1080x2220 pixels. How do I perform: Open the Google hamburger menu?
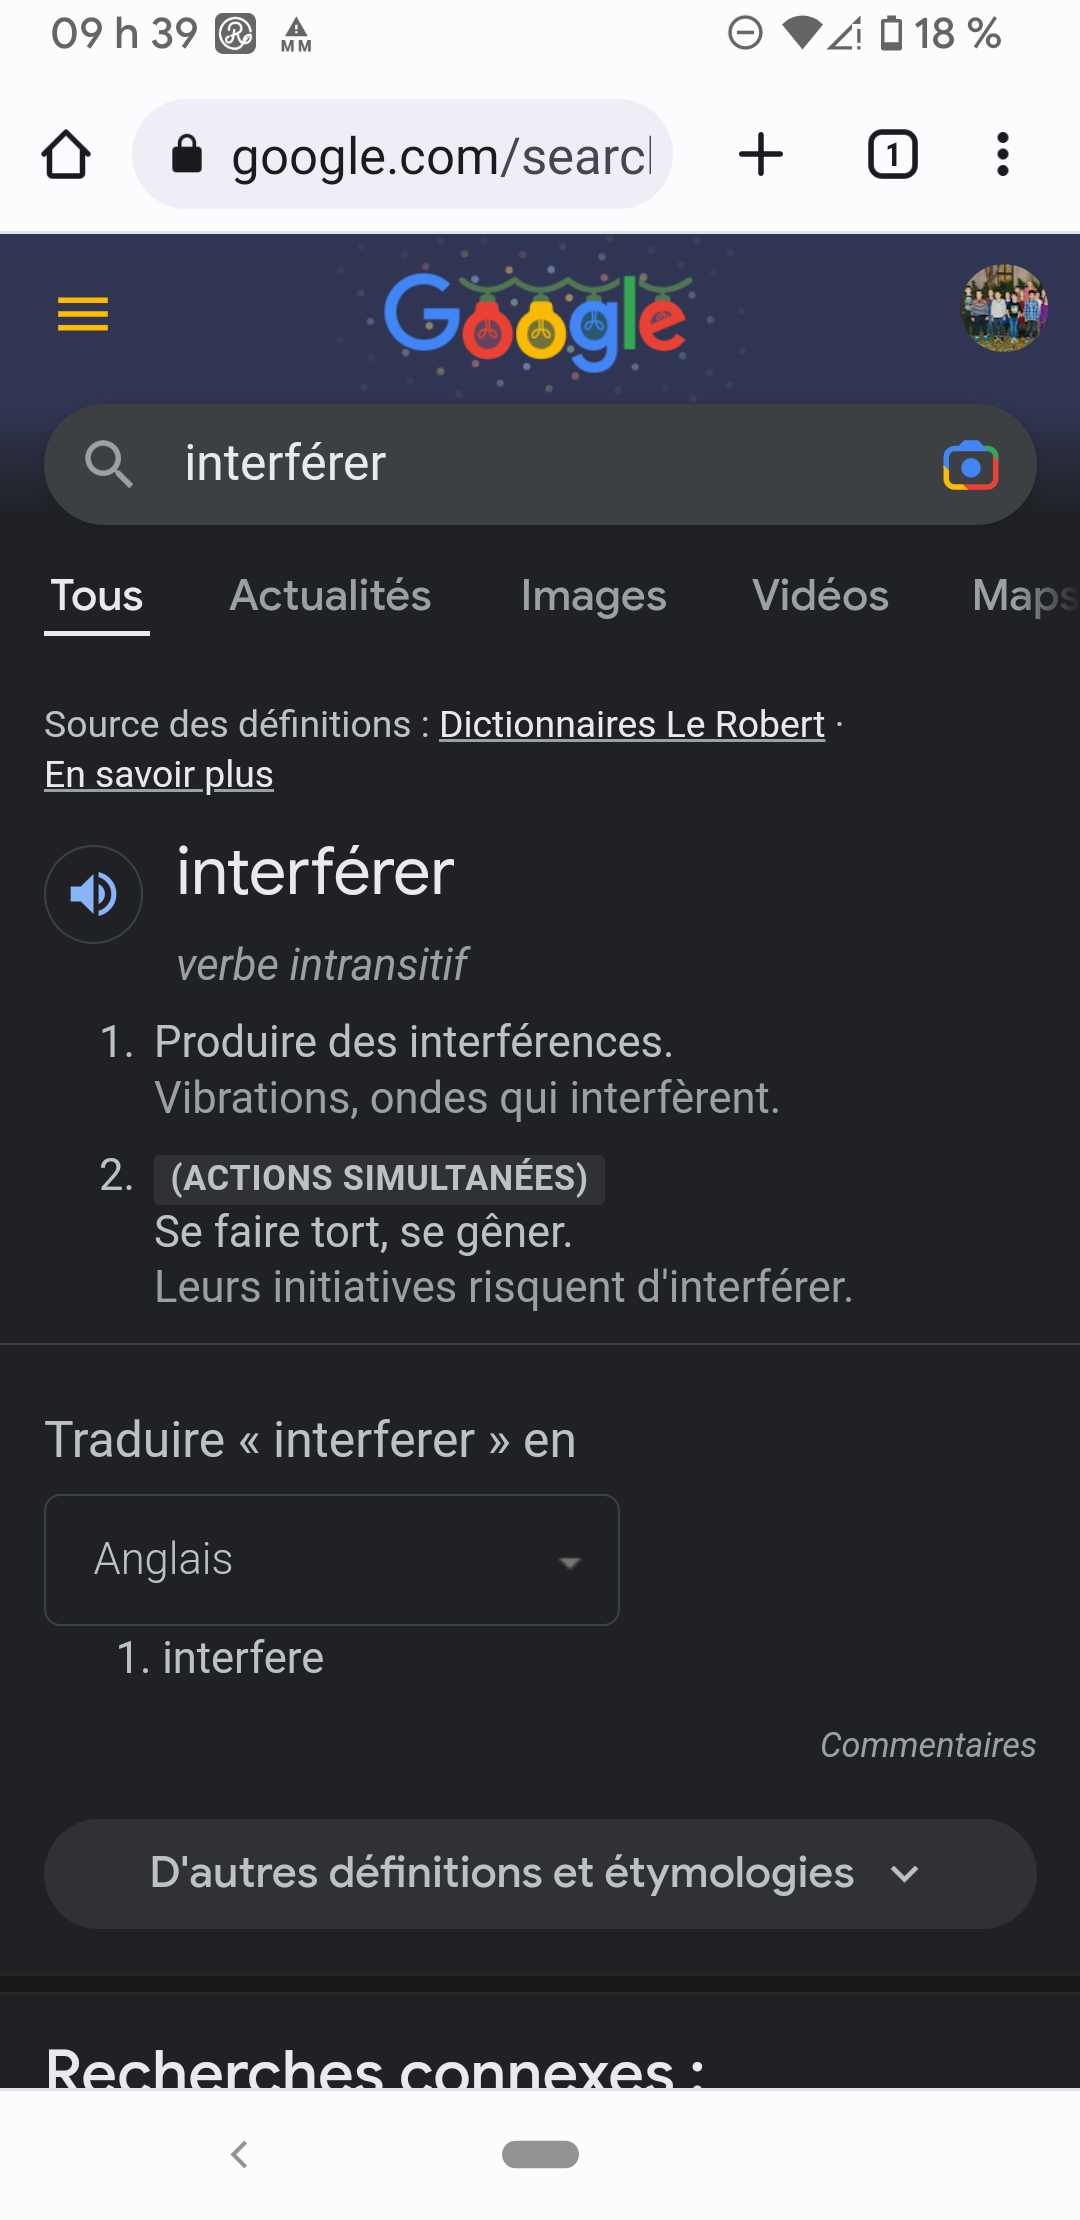(x=83, y=314)
